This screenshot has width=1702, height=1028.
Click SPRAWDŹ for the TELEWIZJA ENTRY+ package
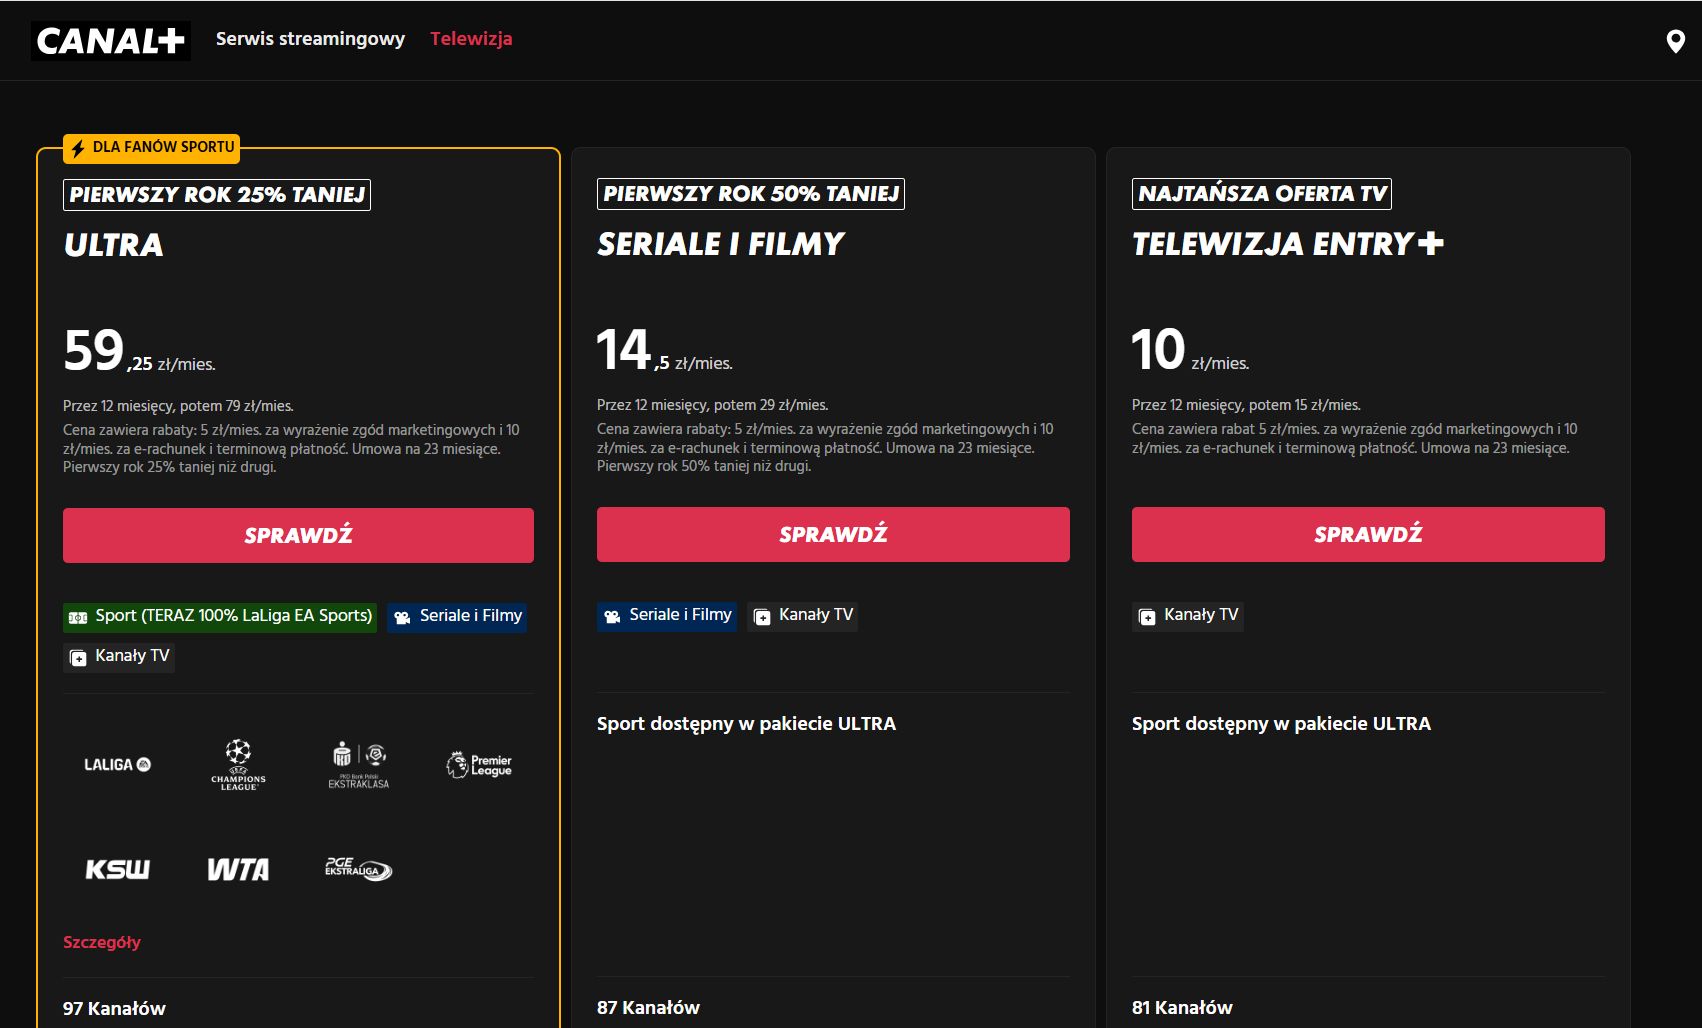(x=1368, y=534)
